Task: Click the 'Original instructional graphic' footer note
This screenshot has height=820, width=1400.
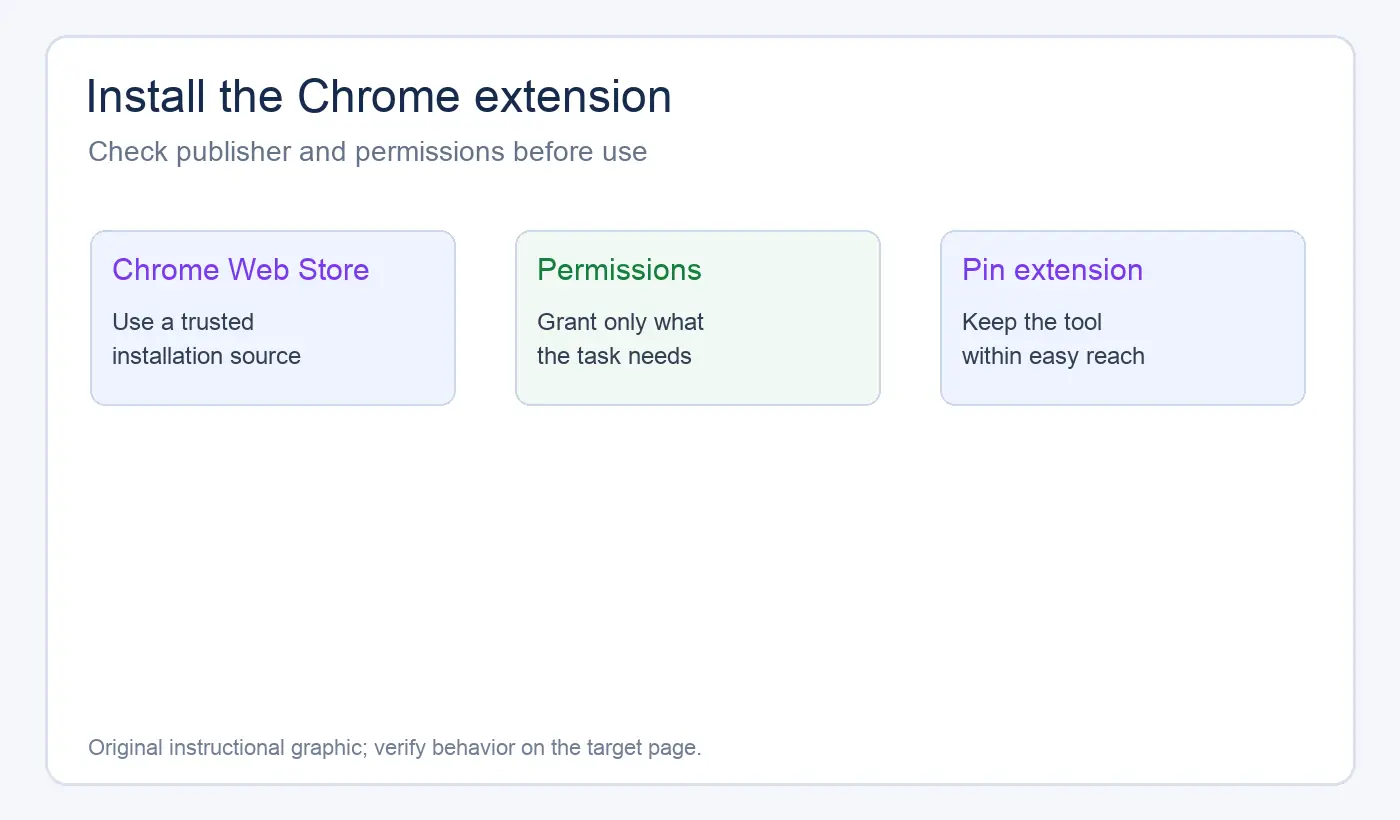Action: [x=395, y=748]
